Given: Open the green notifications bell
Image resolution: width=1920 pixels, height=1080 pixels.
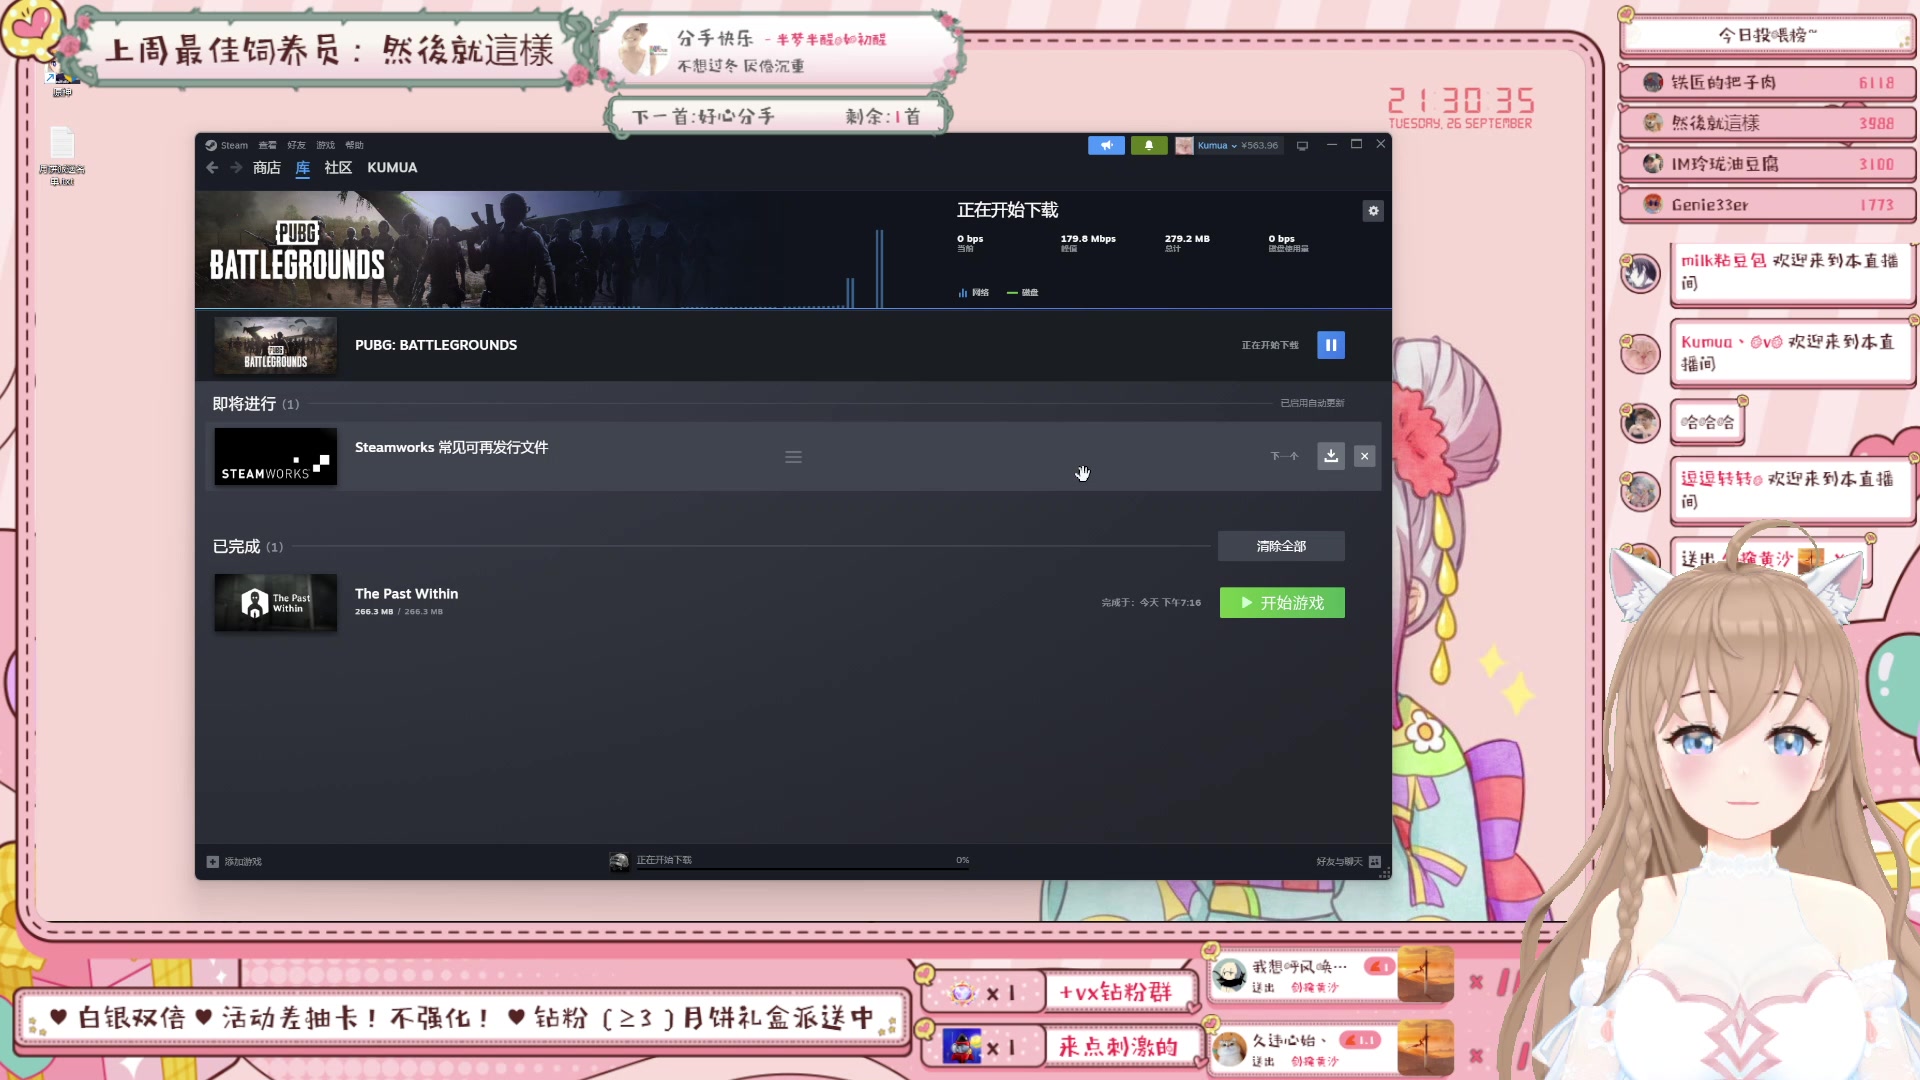Looking at the screenshot, I should 1149,145.
